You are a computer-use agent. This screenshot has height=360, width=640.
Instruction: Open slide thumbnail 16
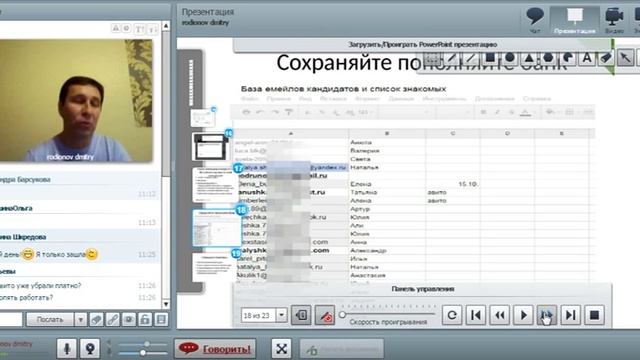(x=210, y=146)
